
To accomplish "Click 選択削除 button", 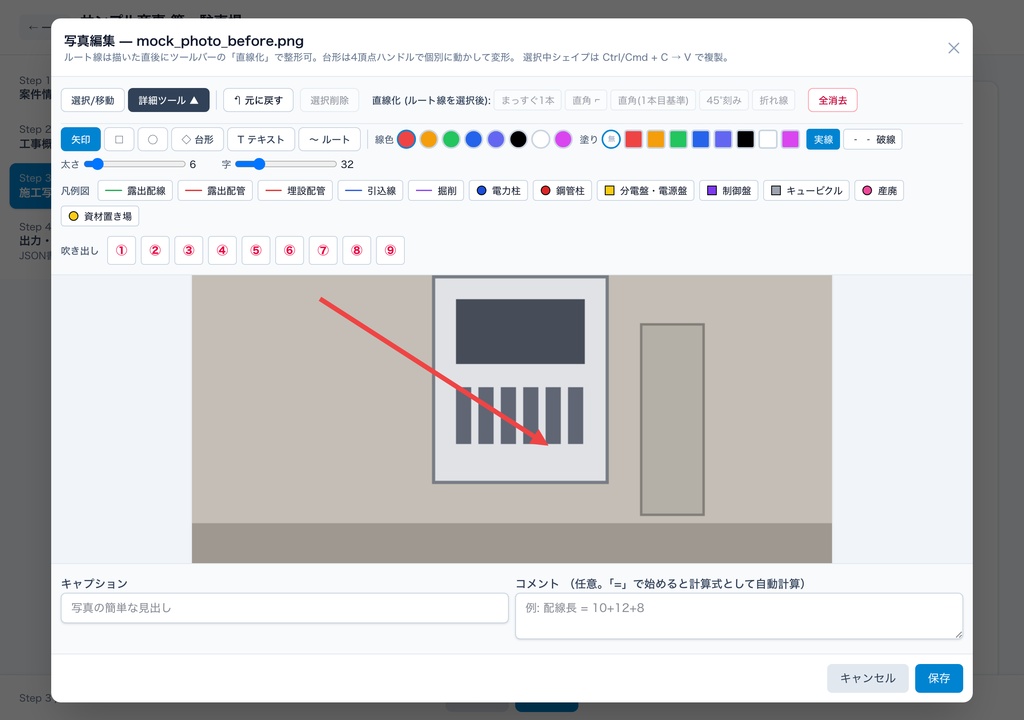I will (x=329, y=100).
